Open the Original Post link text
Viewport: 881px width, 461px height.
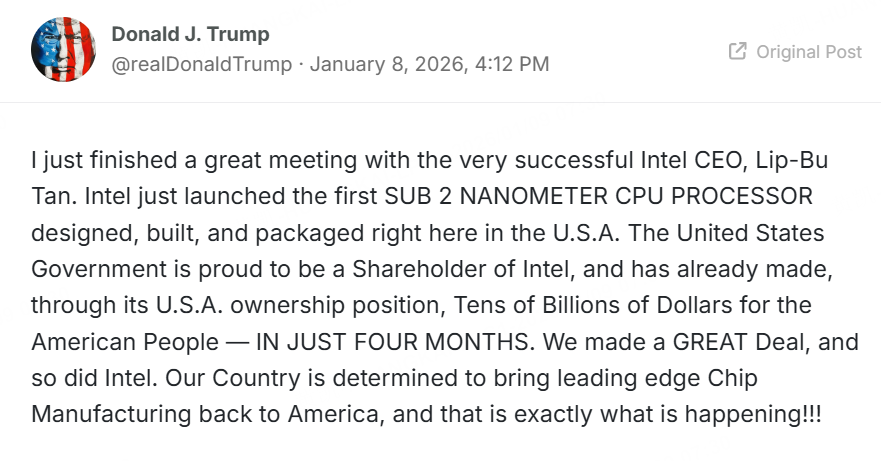809,52
